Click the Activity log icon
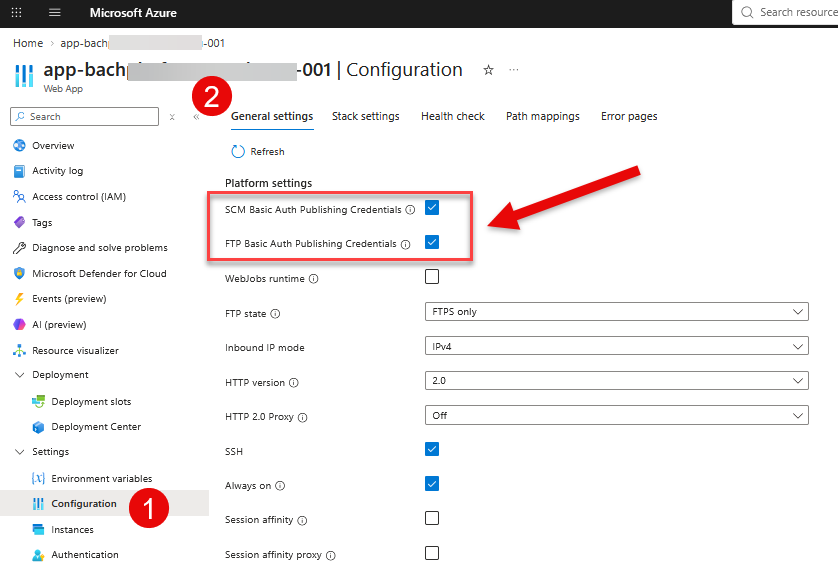Viewport: 838px width, 568px height. [19, 171]
